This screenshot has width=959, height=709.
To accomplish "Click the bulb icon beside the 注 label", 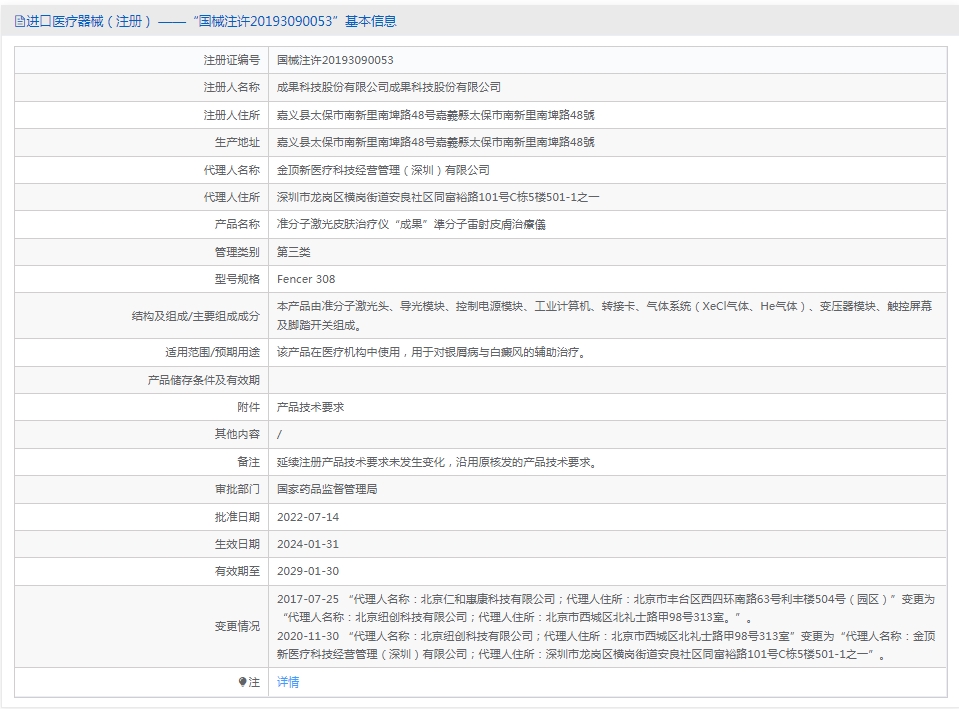I will point(242,682).
